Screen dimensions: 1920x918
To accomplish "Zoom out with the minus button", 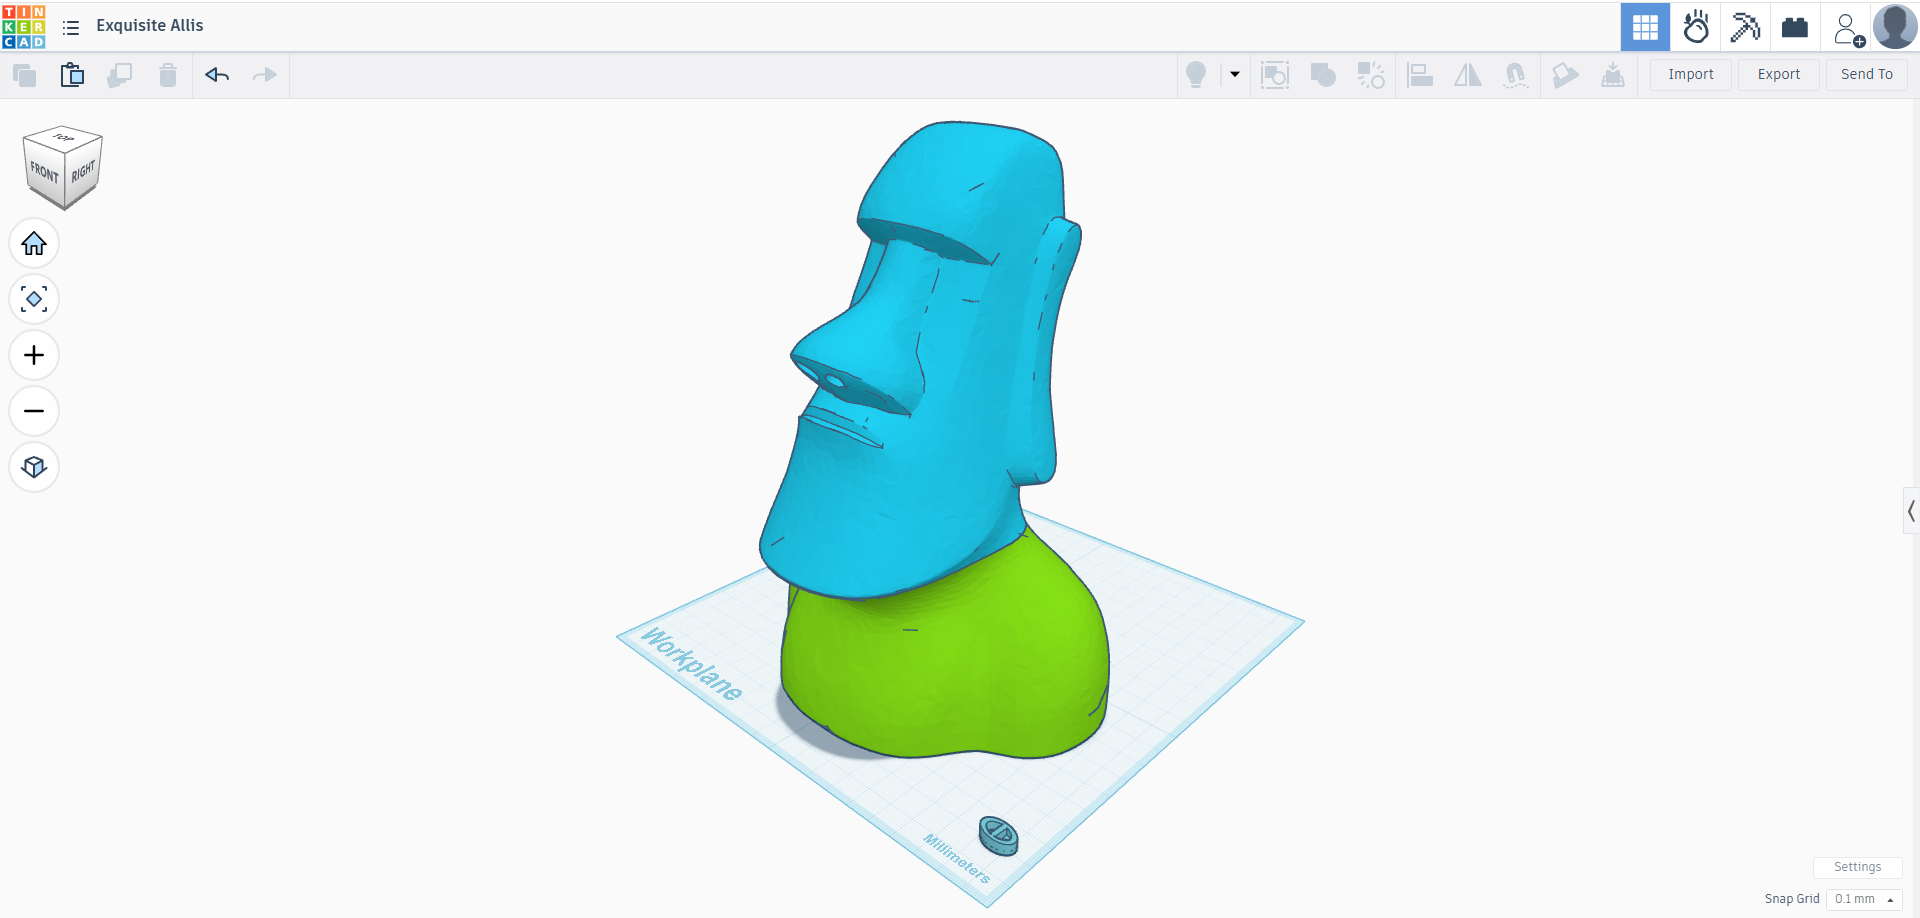I will 34,411.
